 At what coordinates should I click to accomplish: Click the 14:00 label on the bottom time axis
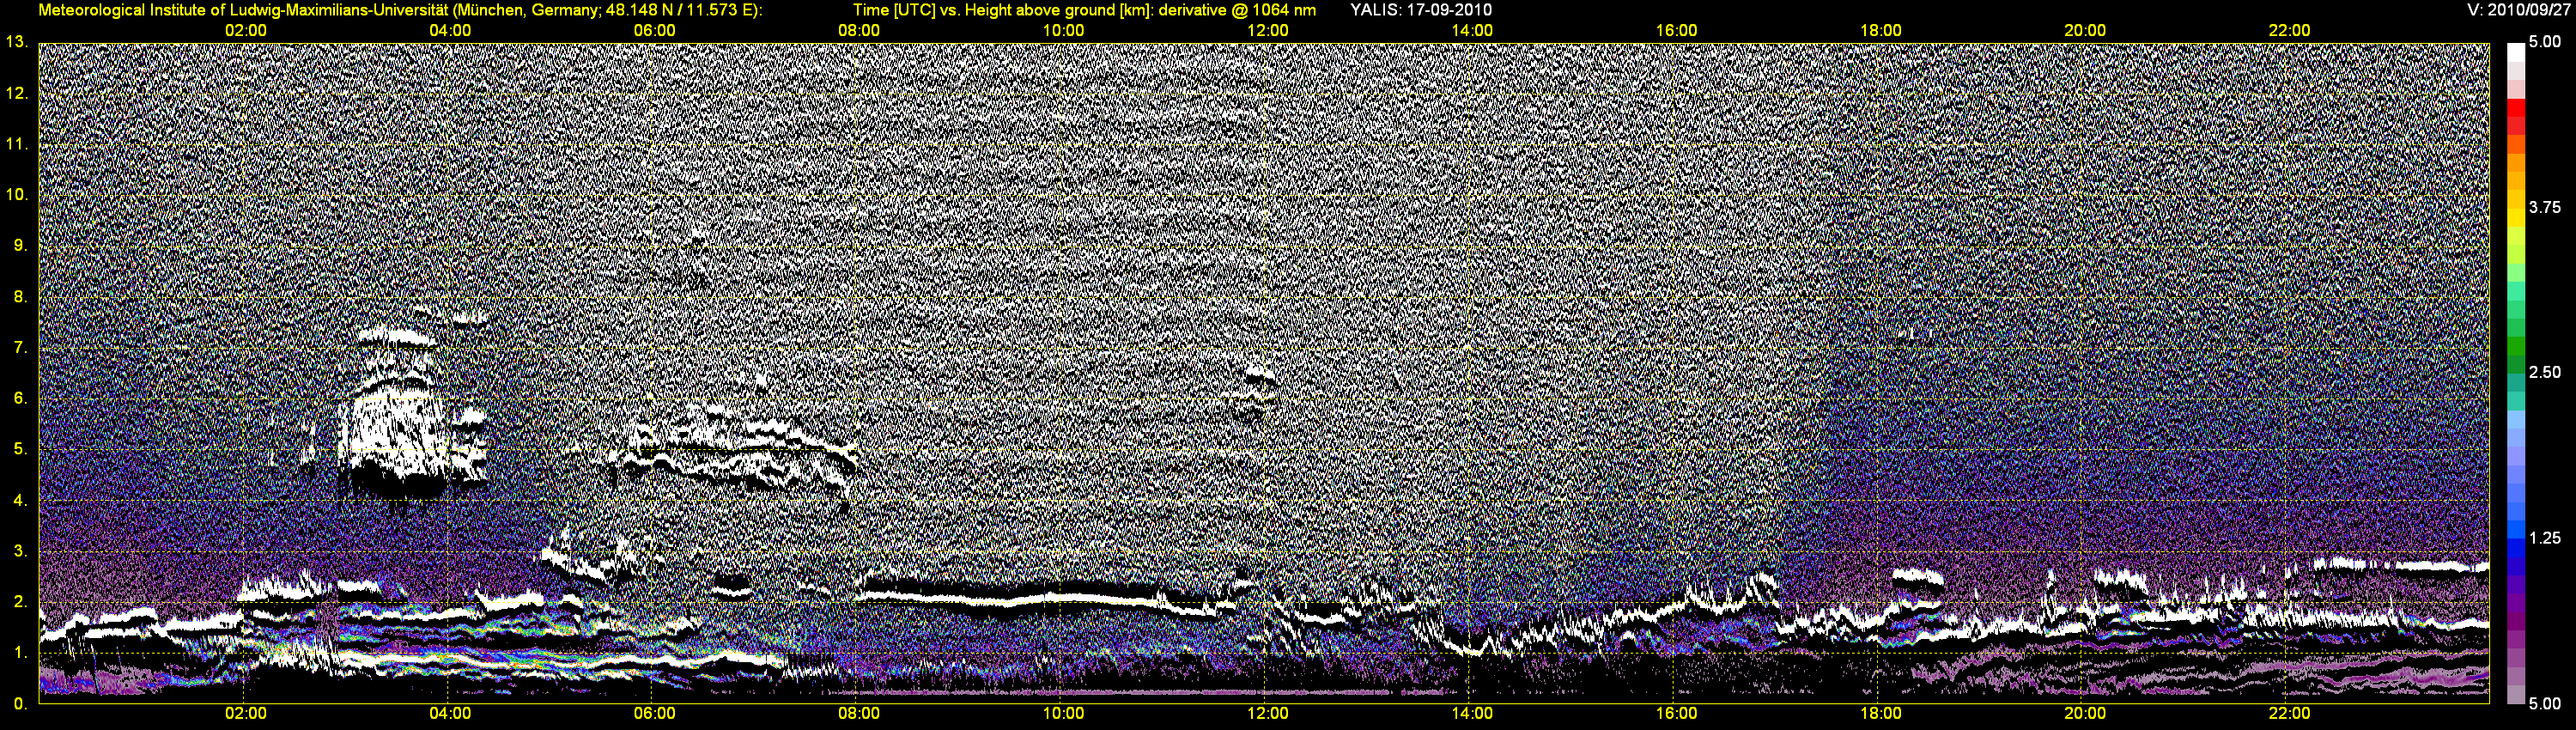pyautogui.click(x=1472, y=714)
